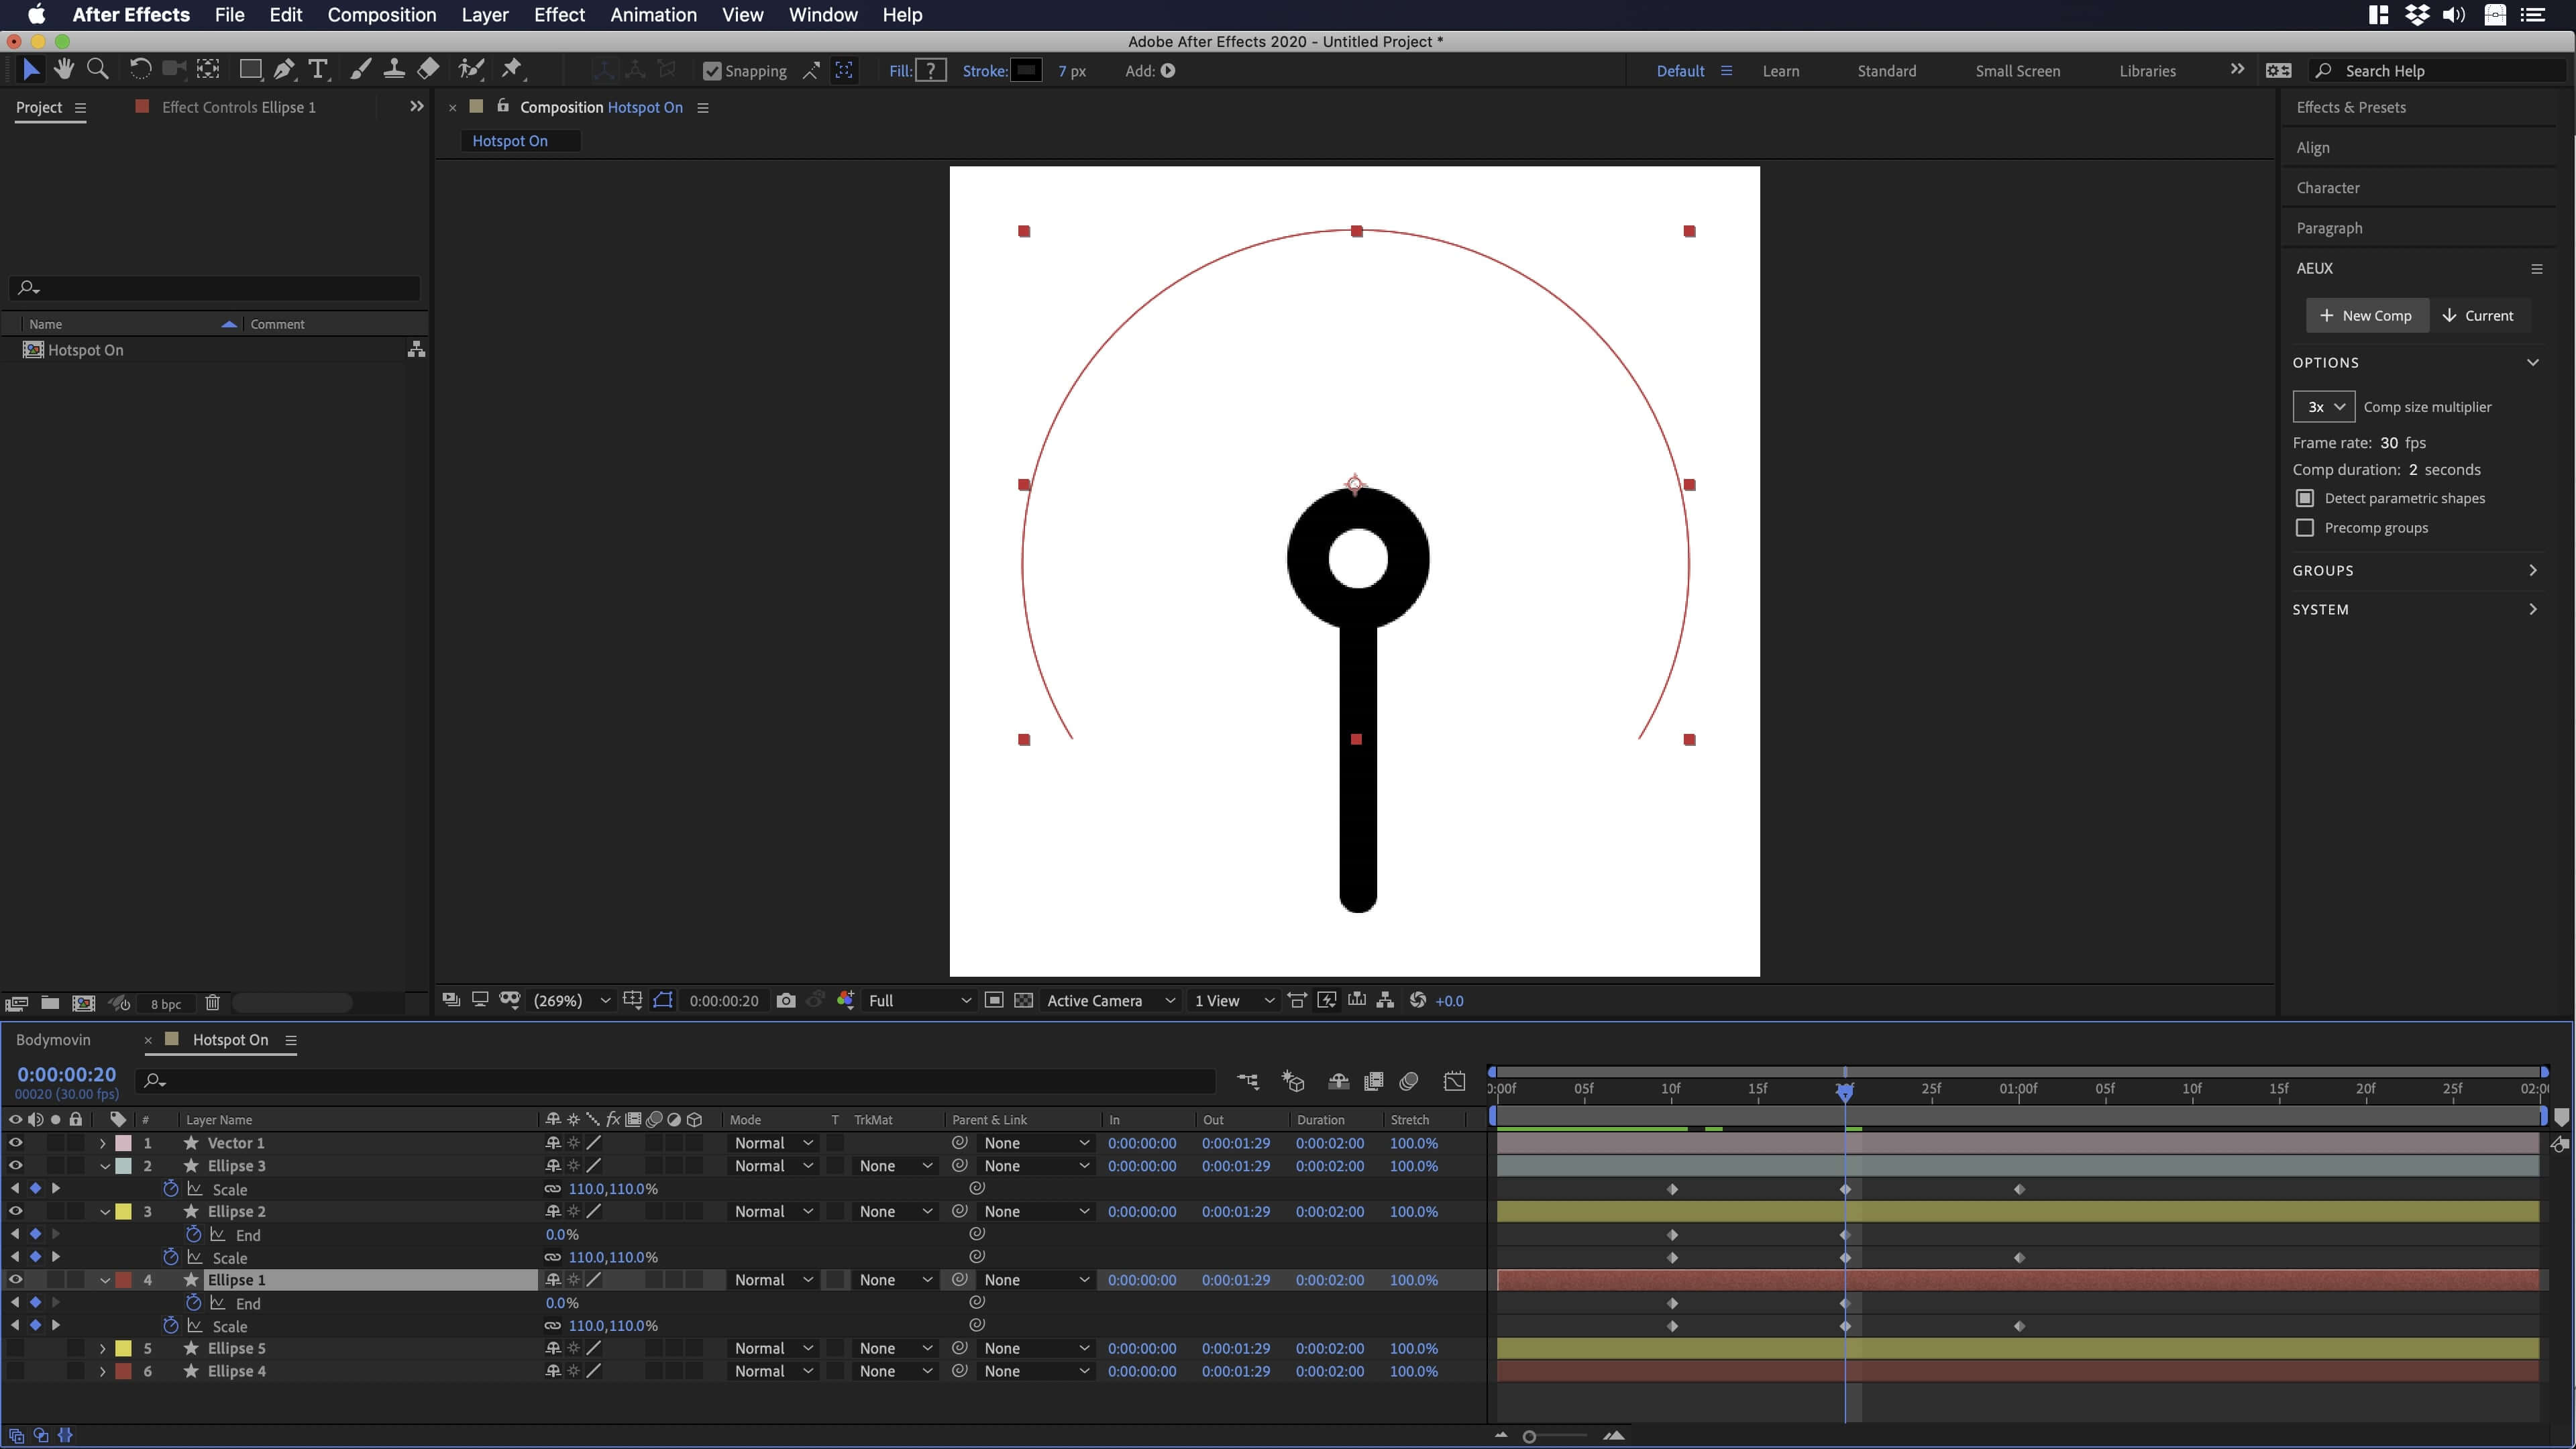Hide the Ellipse 3 layer
This screenshot has width=2576, height=1449.
click(15, 1166)
